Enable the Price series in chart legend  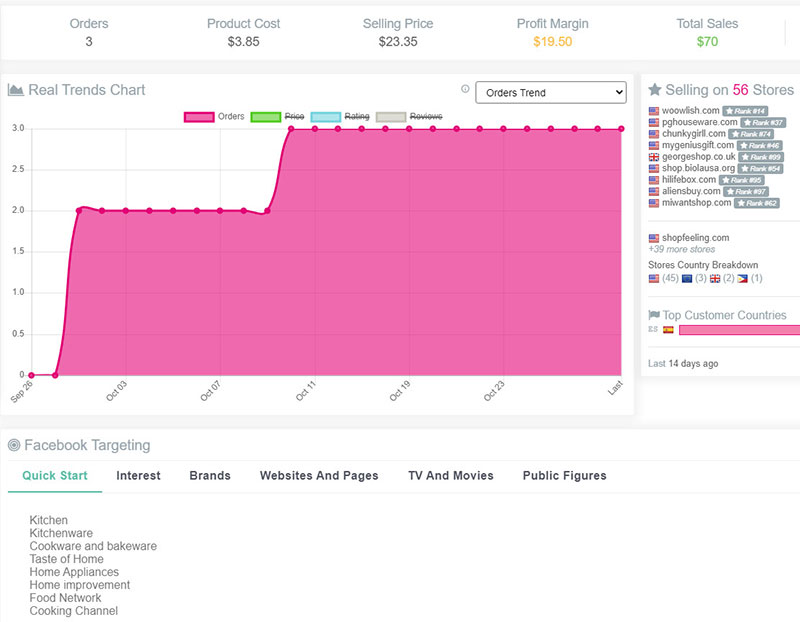click(279, 117)
